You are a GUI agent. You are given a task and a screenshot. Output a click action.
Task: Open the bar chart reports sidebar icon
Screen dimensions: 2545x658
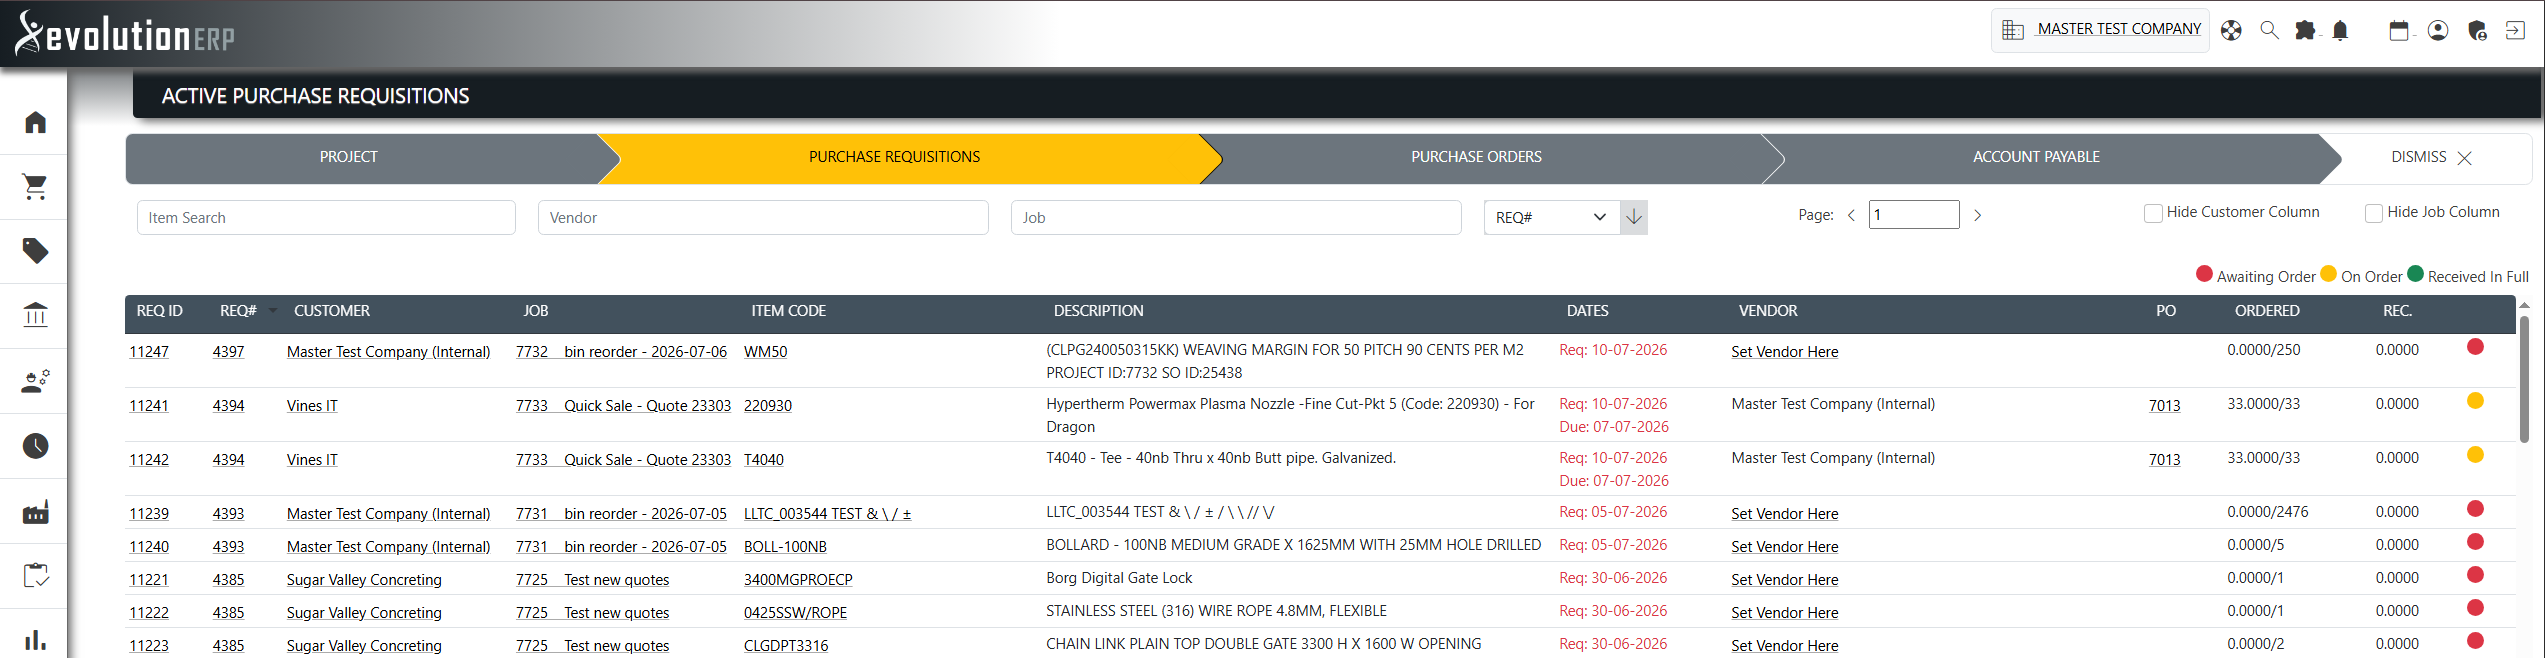point(35,640)
